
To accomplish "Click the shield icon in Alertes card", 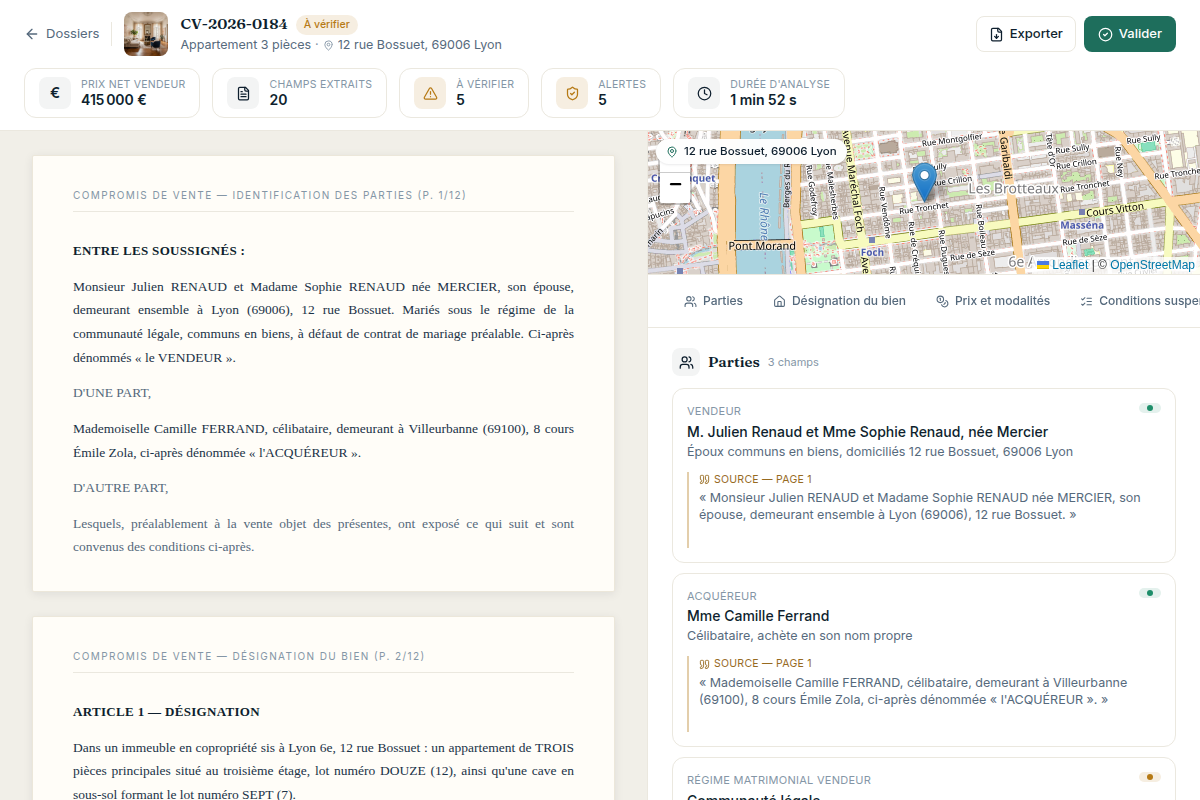I will tap(572, 93).
